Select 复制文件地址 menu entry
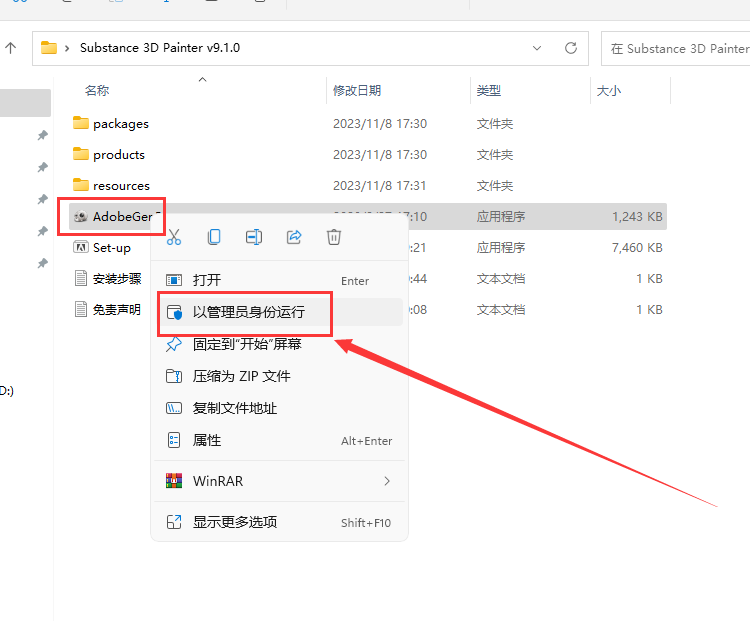This screenshot has width=750, height=621. [x=279, y=408]
